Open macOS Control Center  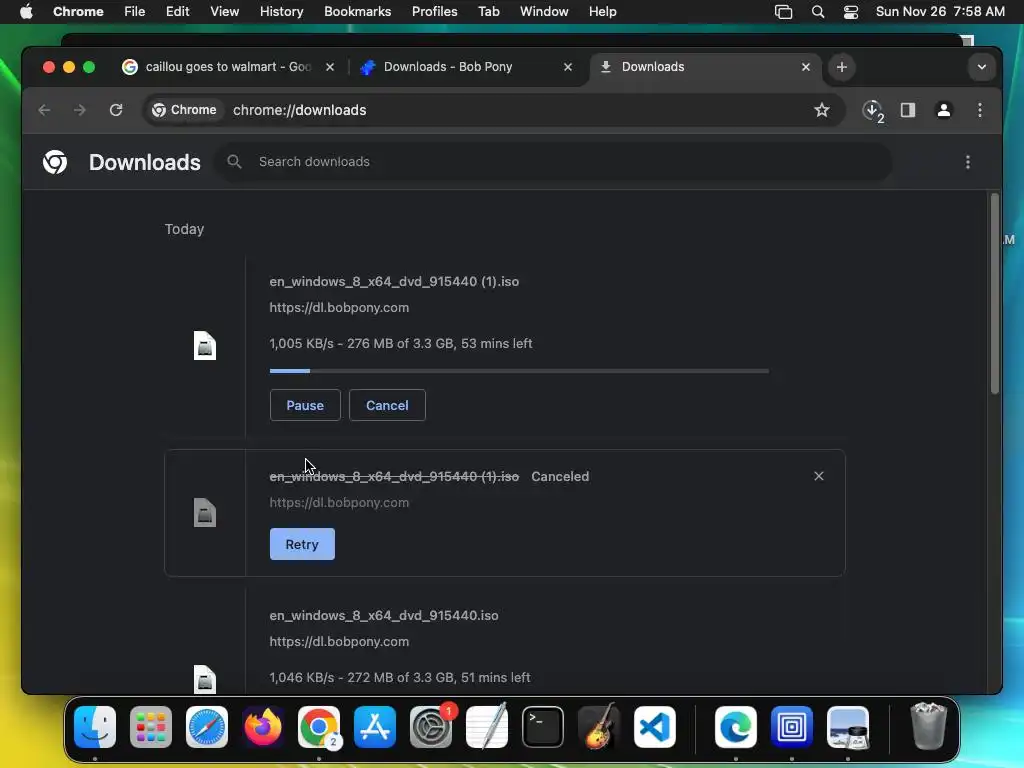(851, 12)
